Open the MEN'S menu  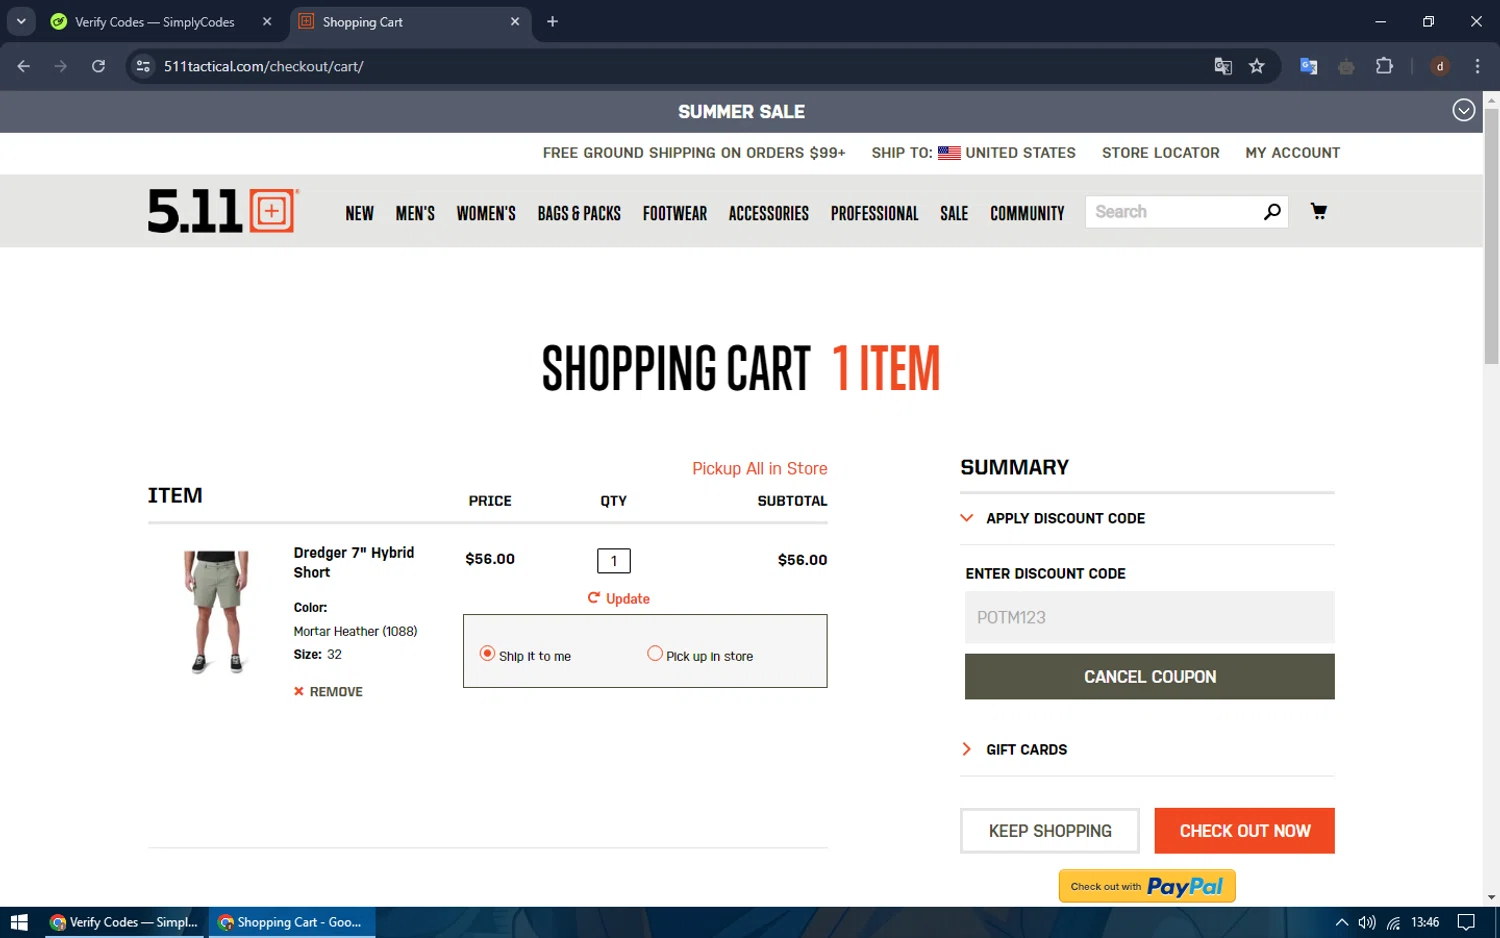pos(415,213)
